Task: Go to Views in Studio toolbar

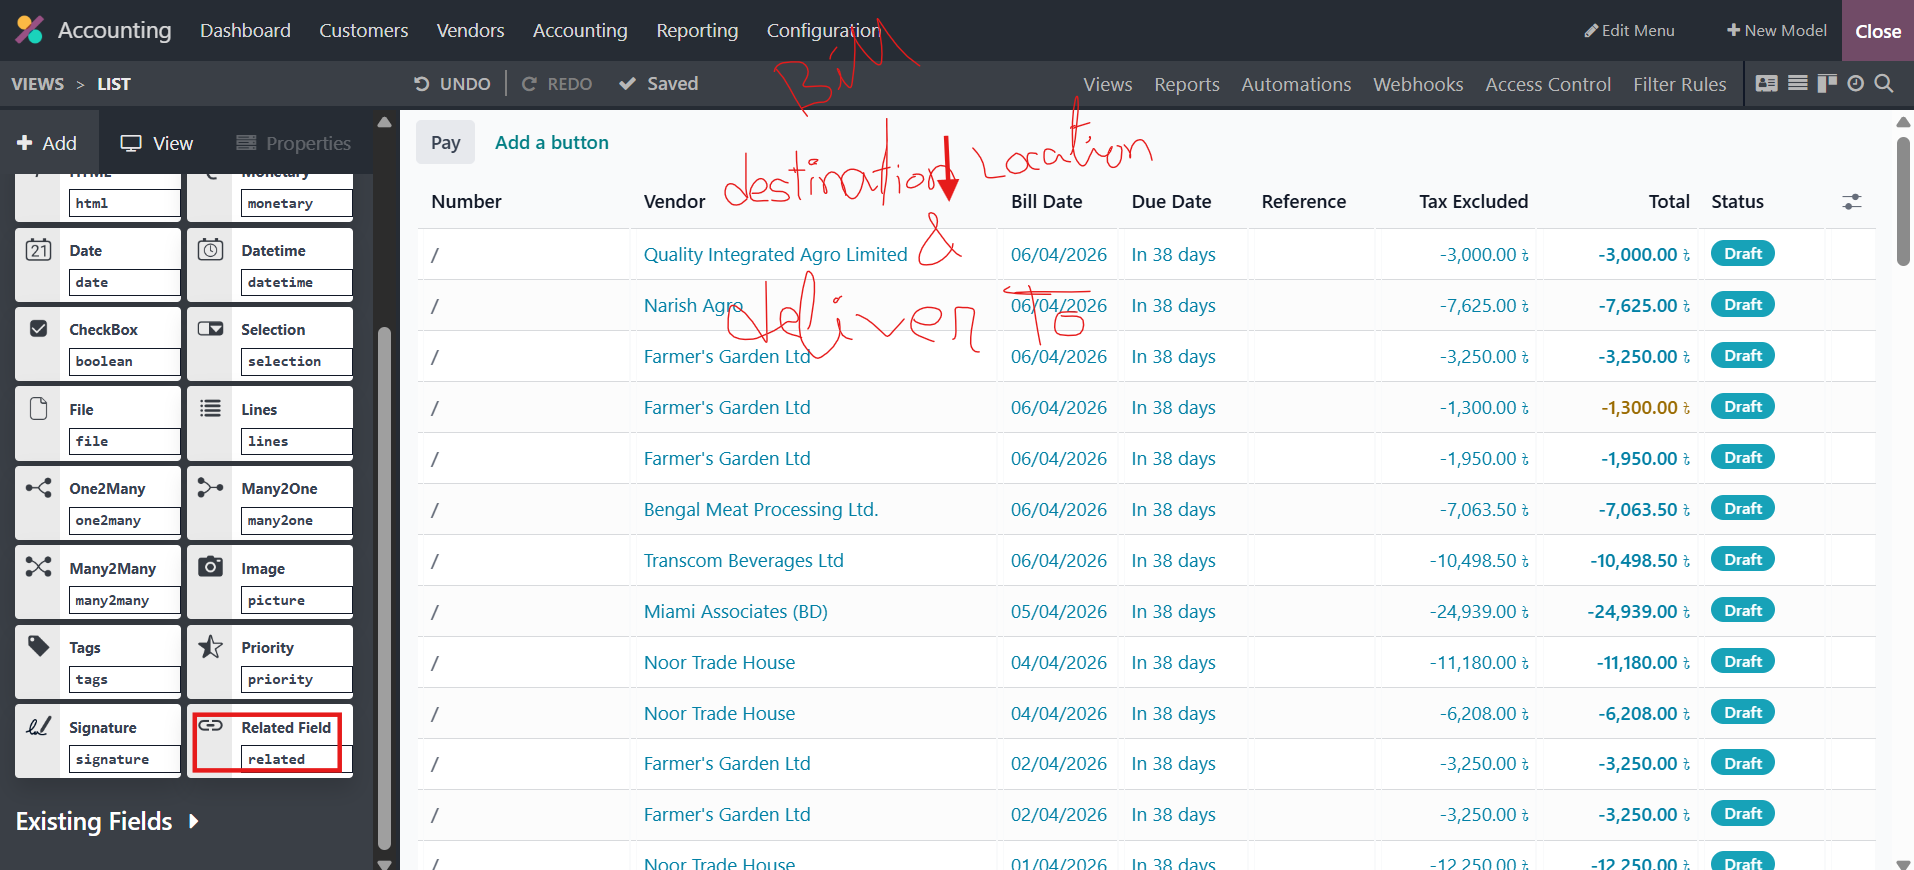Action: (x=1108, y=85)
